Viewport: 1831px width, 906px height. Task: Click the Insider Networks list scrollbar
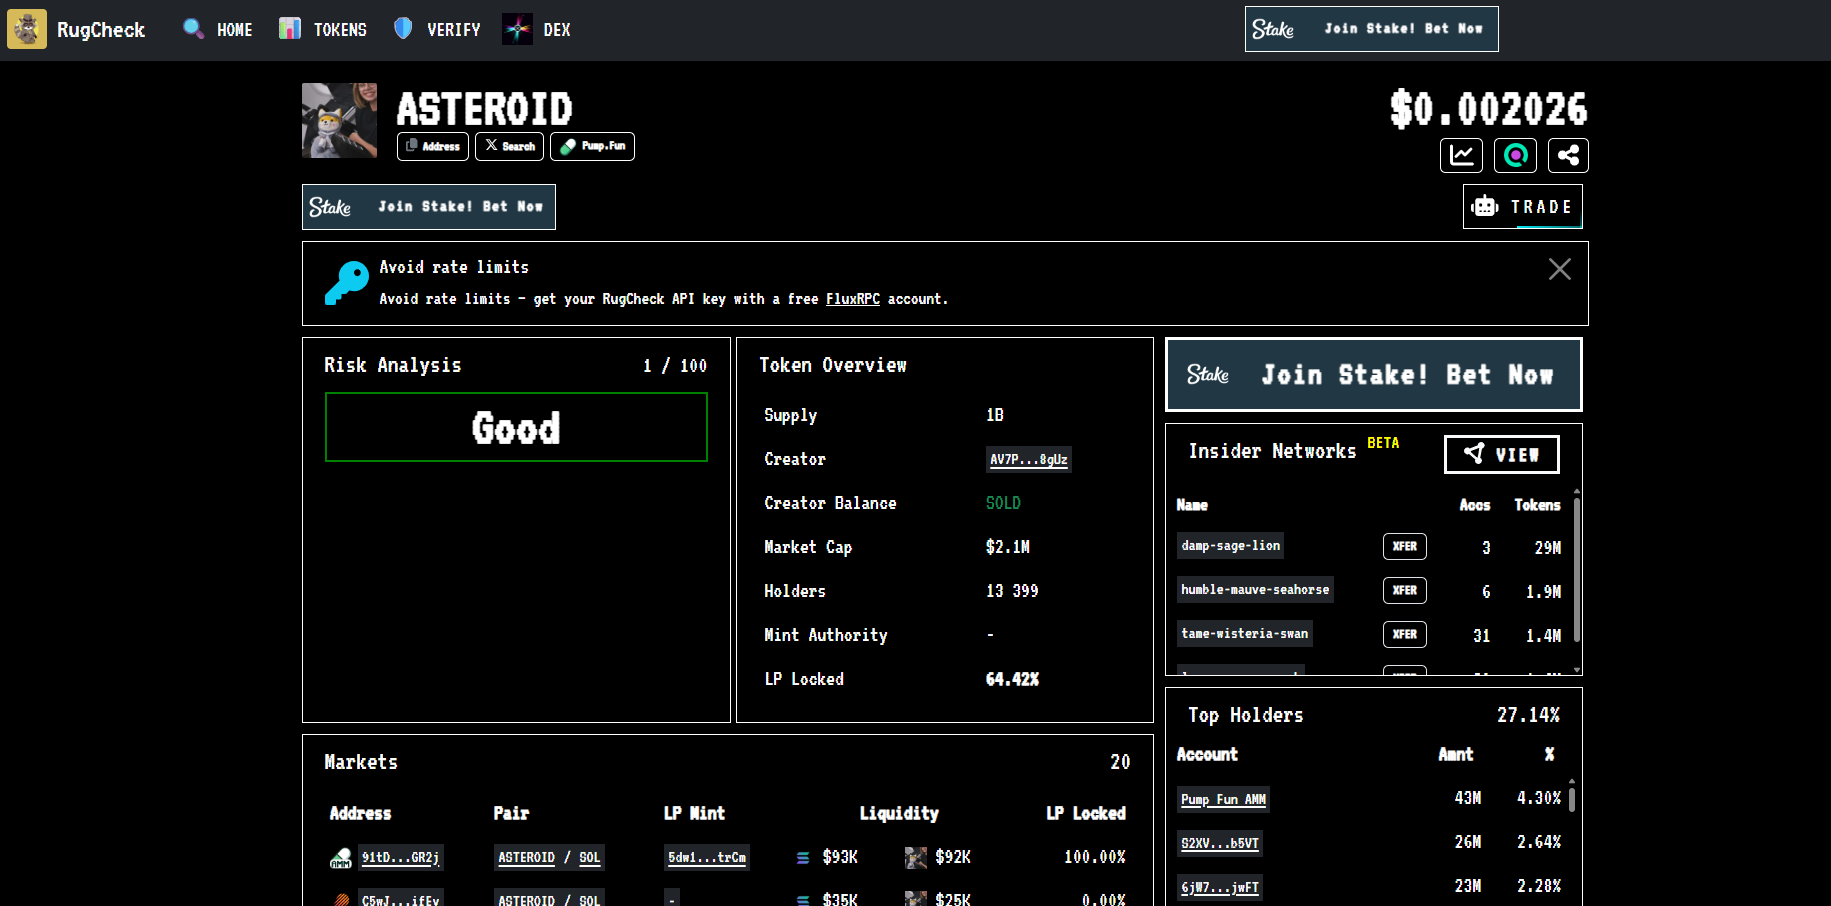click(1577, 569)
